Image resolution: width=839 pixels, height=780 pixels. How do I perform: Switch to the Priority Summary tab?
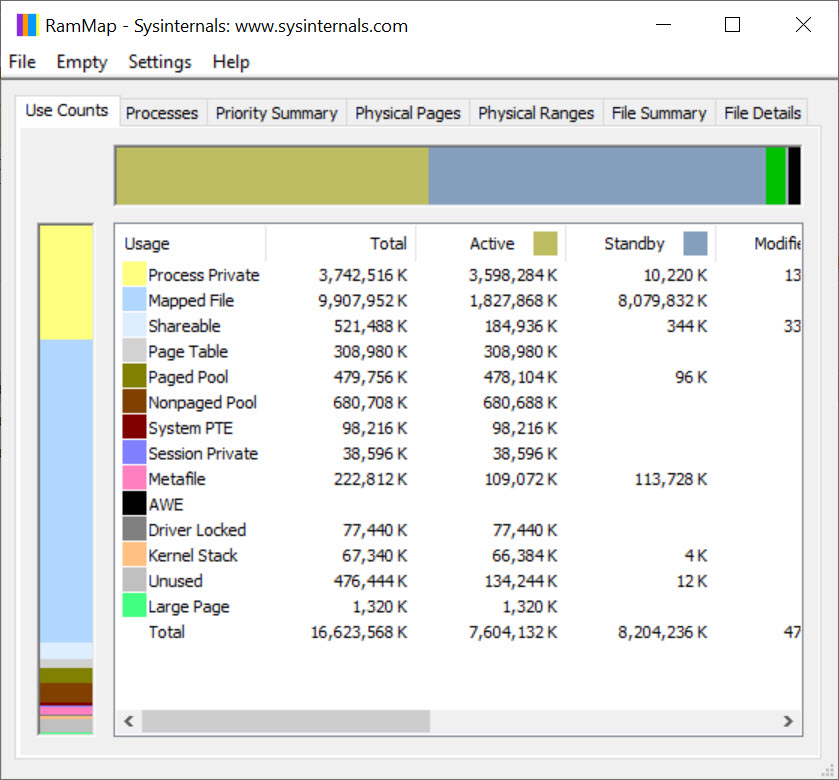pyautogui.click(x=277, y=113)
